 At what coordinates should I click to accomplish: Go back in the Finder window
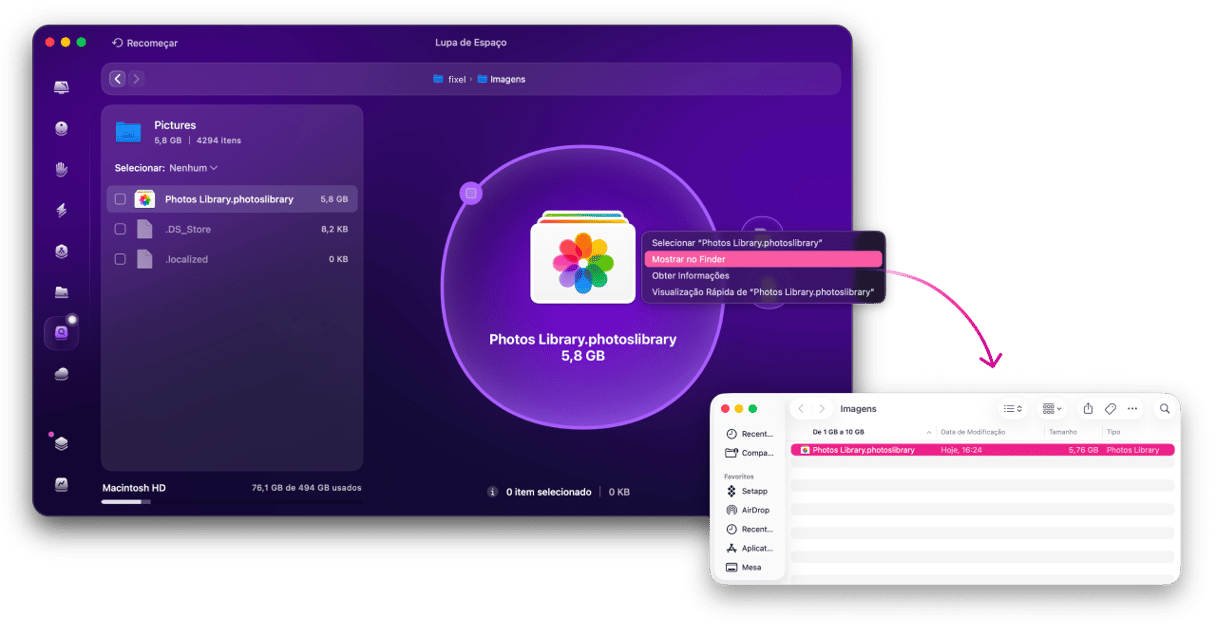801,408
